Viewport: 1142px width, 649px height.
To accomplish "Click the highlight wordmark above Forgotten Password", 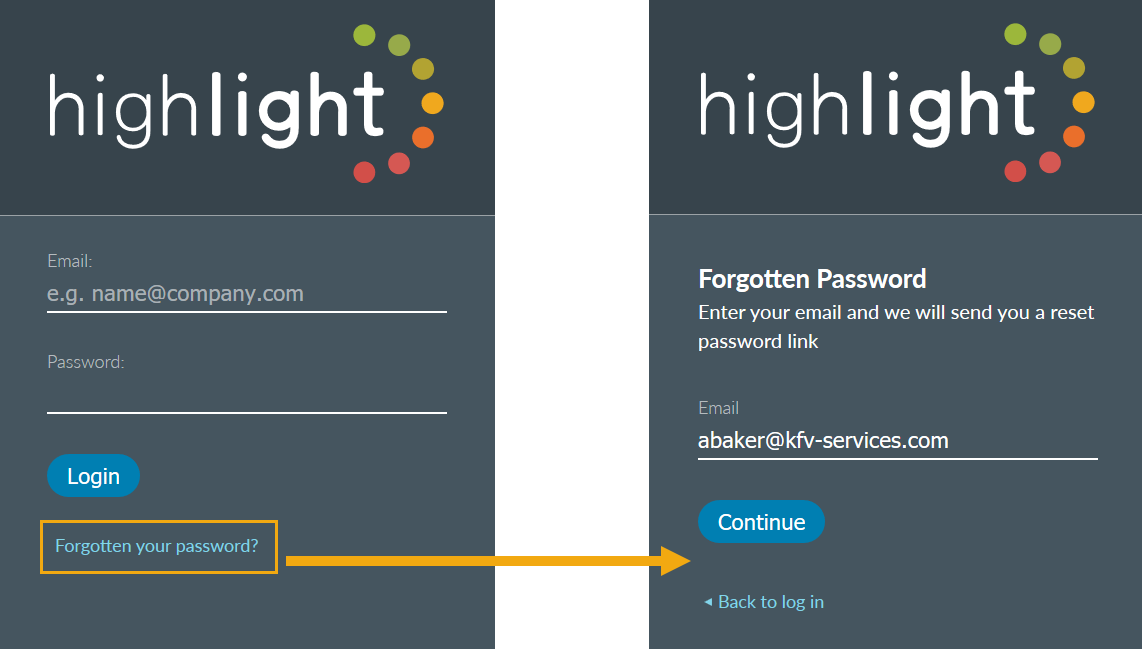I will pyautogui.click(x=867, y=105).
